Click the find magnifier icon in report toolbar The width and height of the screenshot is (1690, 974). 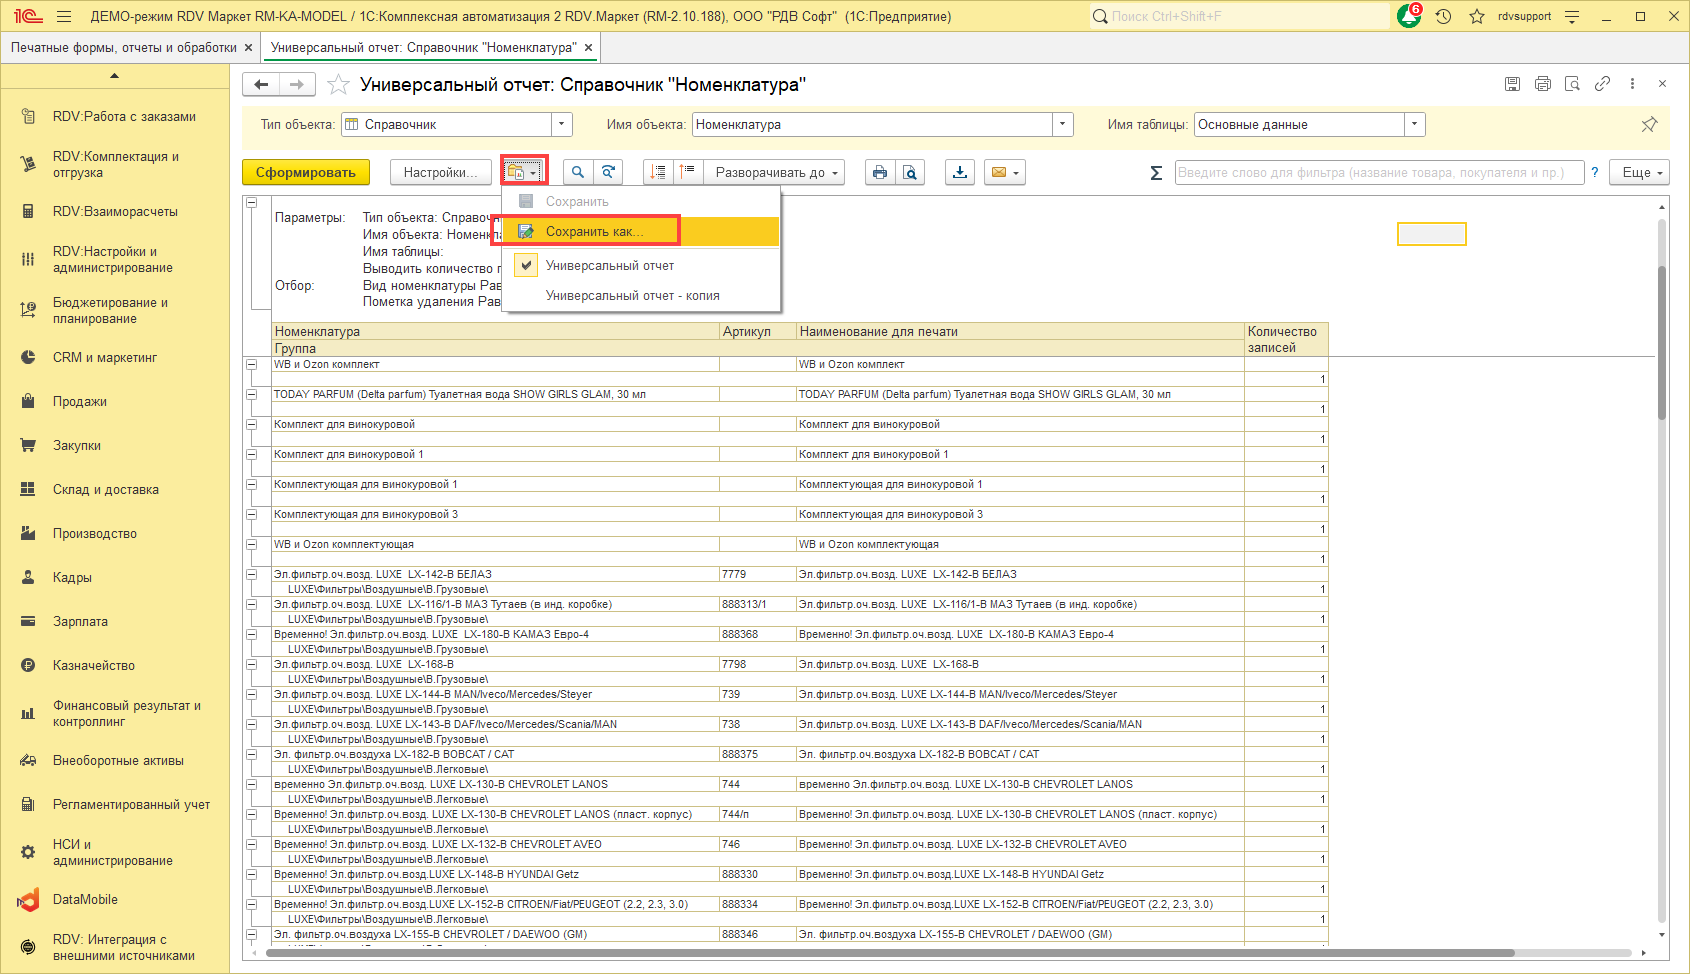click(577, 173)
